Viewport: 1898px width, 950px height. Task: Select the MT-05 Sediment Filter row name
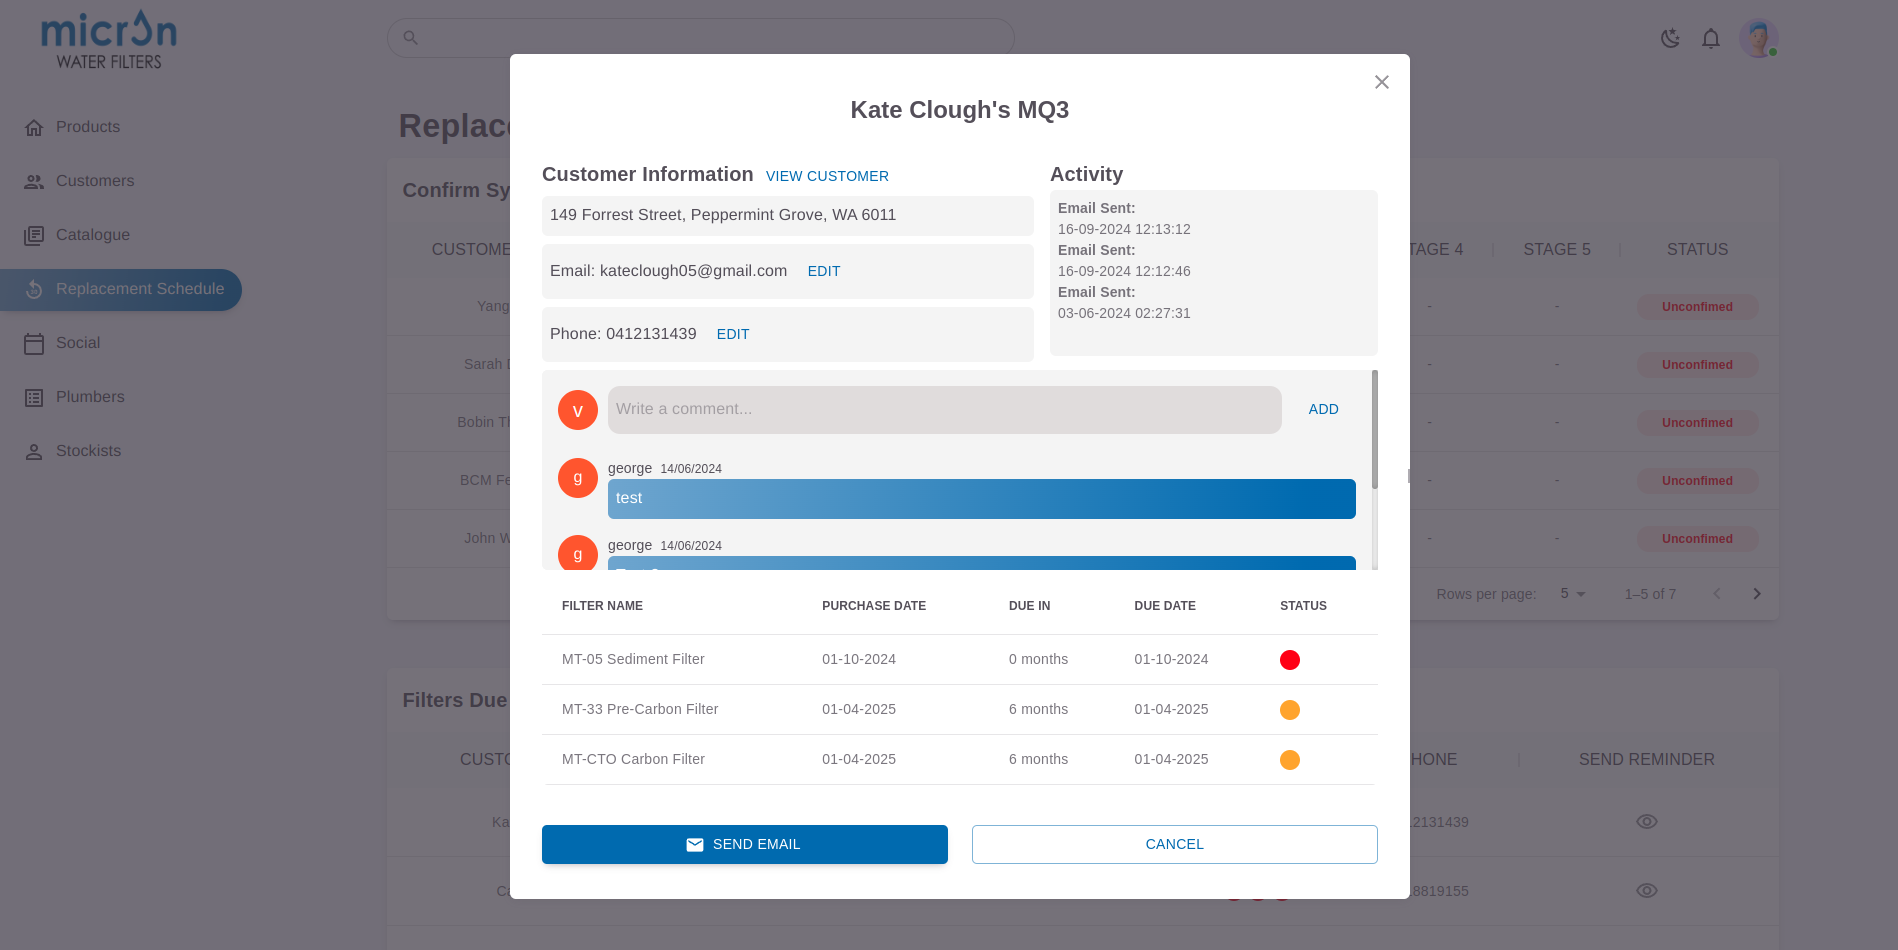tap(633, 659)
